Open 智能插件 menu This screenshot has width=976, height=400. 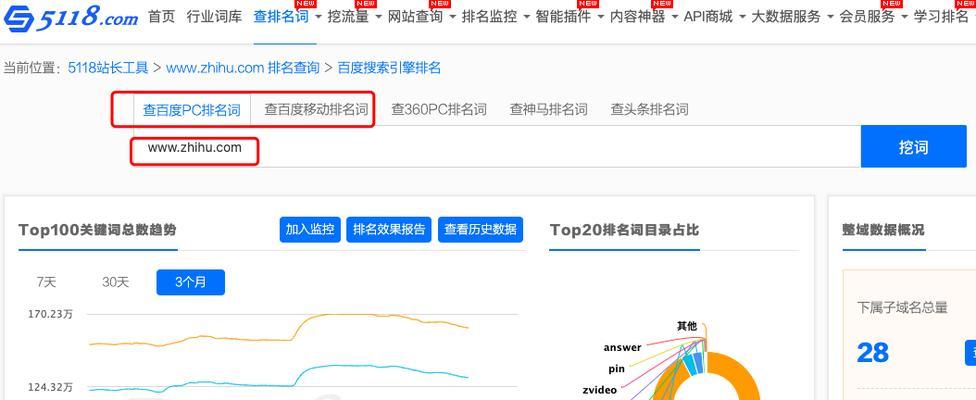563,17
